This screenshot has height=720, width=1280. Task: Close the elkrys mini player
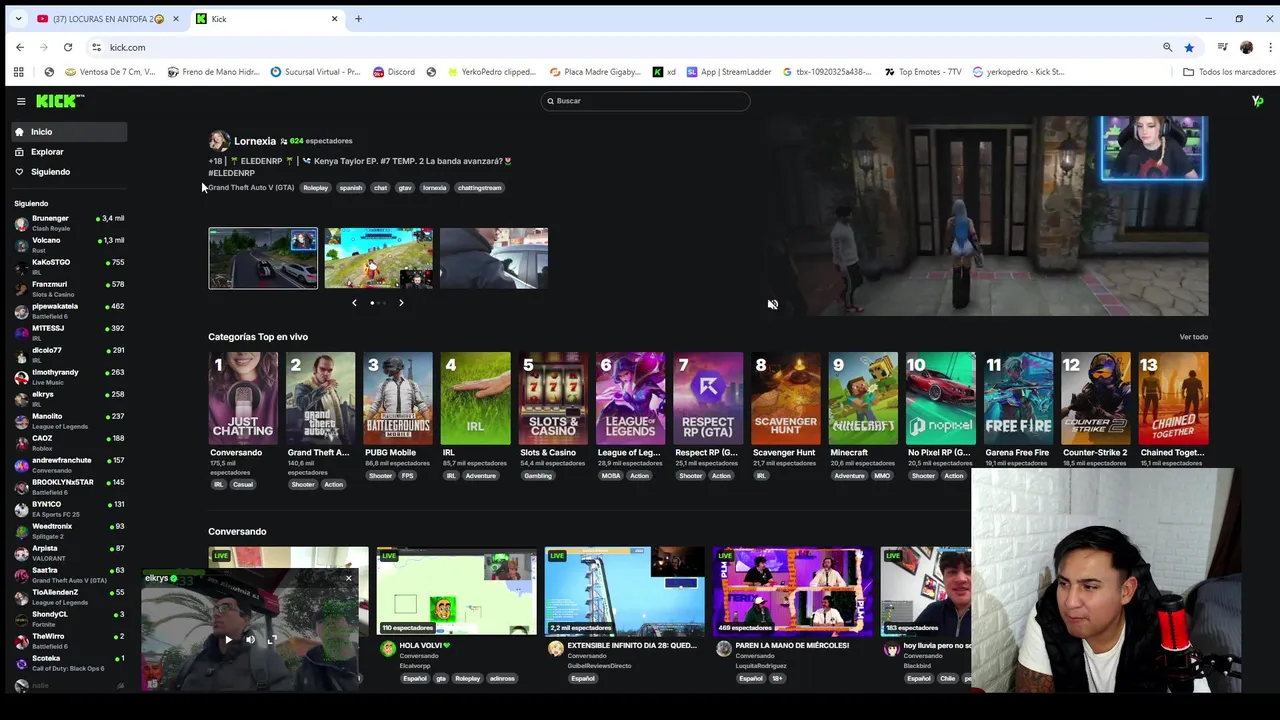coord(348,578)
